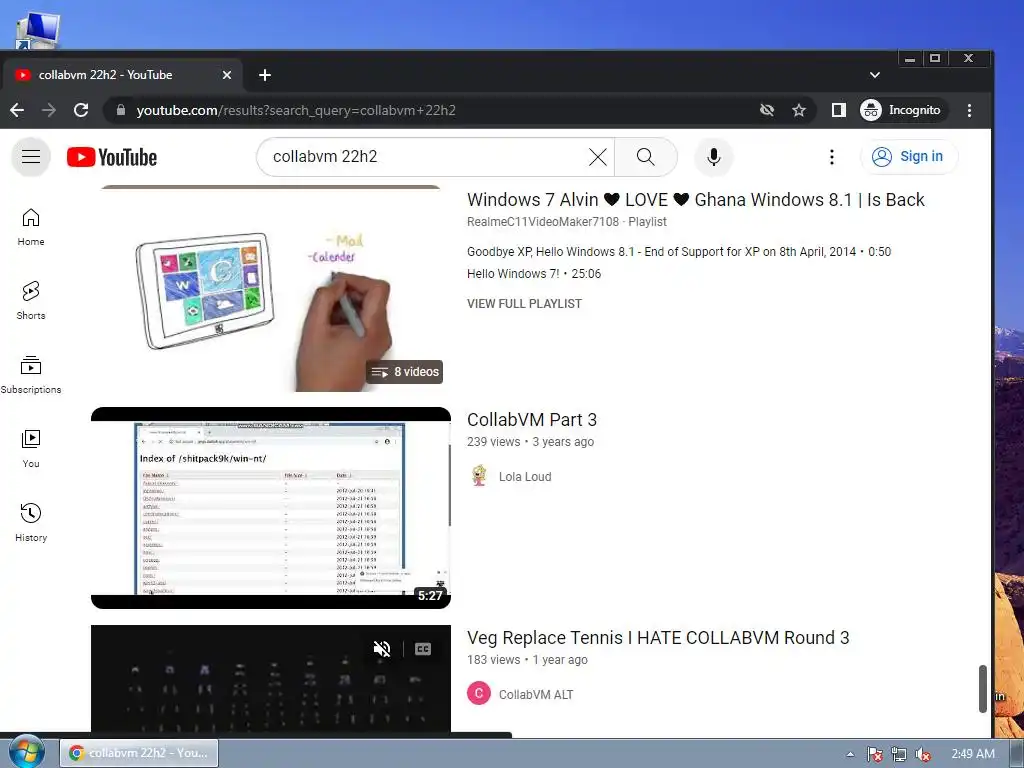Open the Windows Start menu orb

click(x=26, y=752)
